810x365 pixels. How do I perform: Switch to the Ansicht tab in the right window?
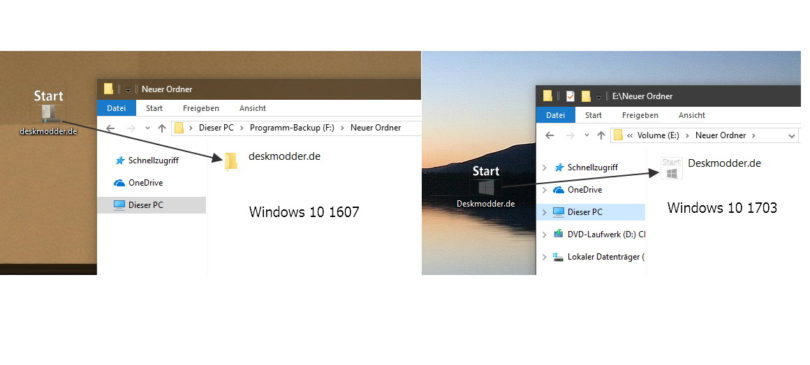(x=692, y=115)
